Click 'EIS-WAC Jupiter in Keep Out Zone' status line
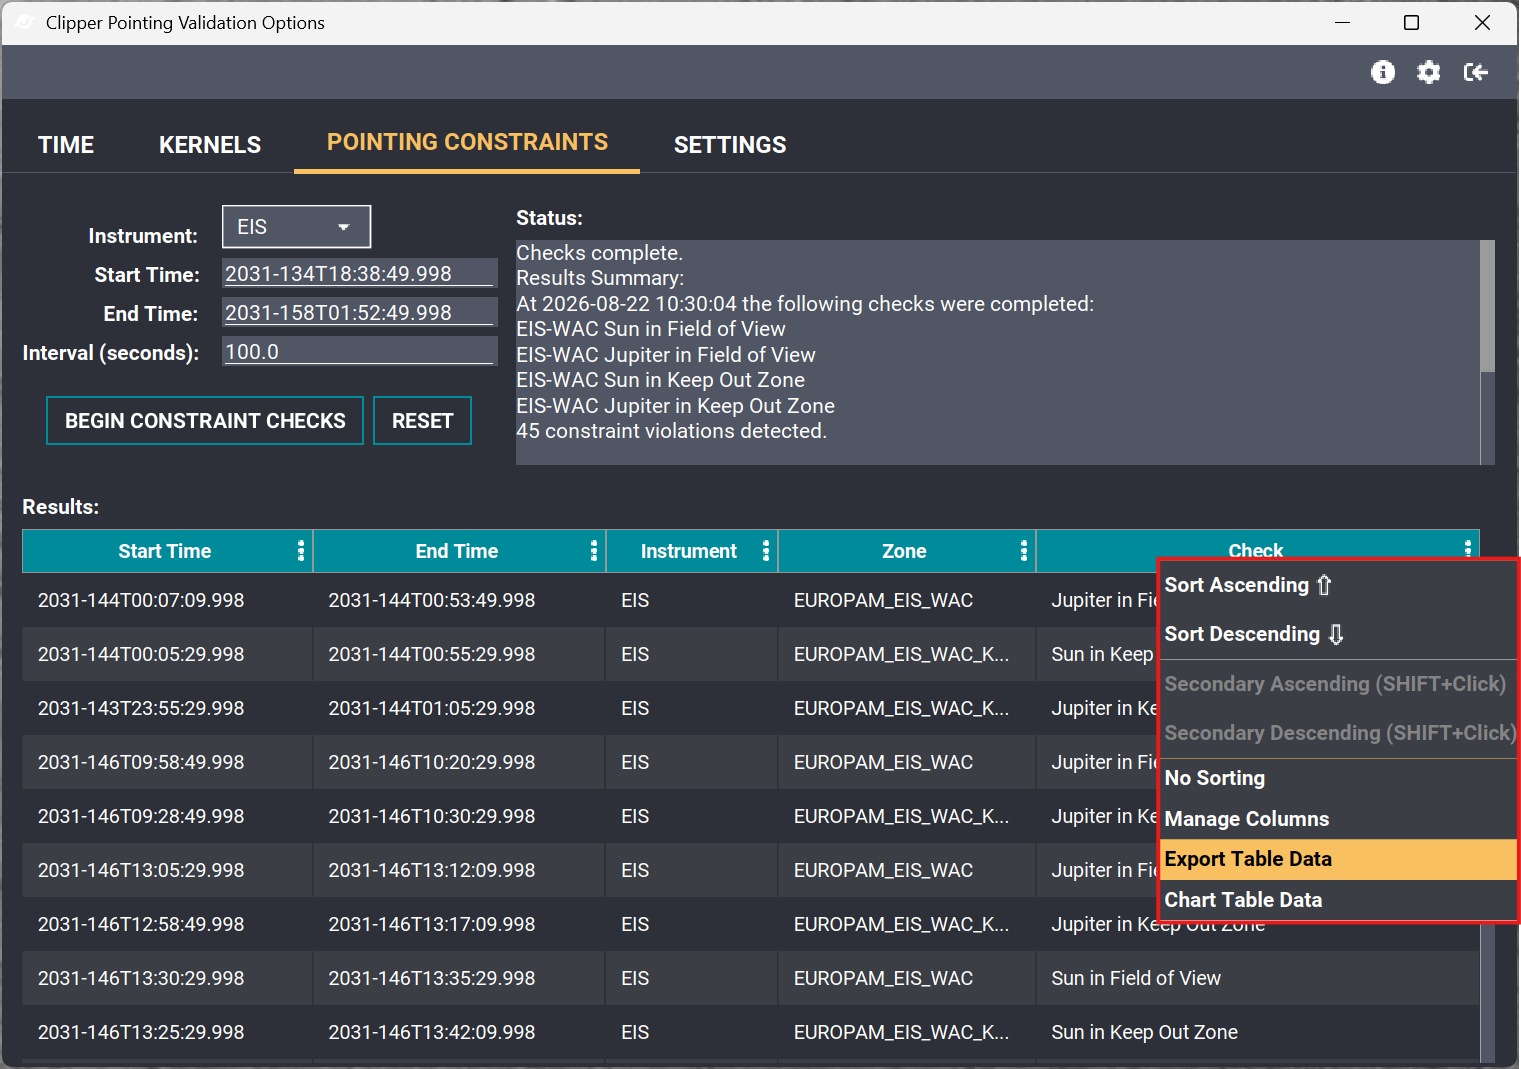 point(675,406)
